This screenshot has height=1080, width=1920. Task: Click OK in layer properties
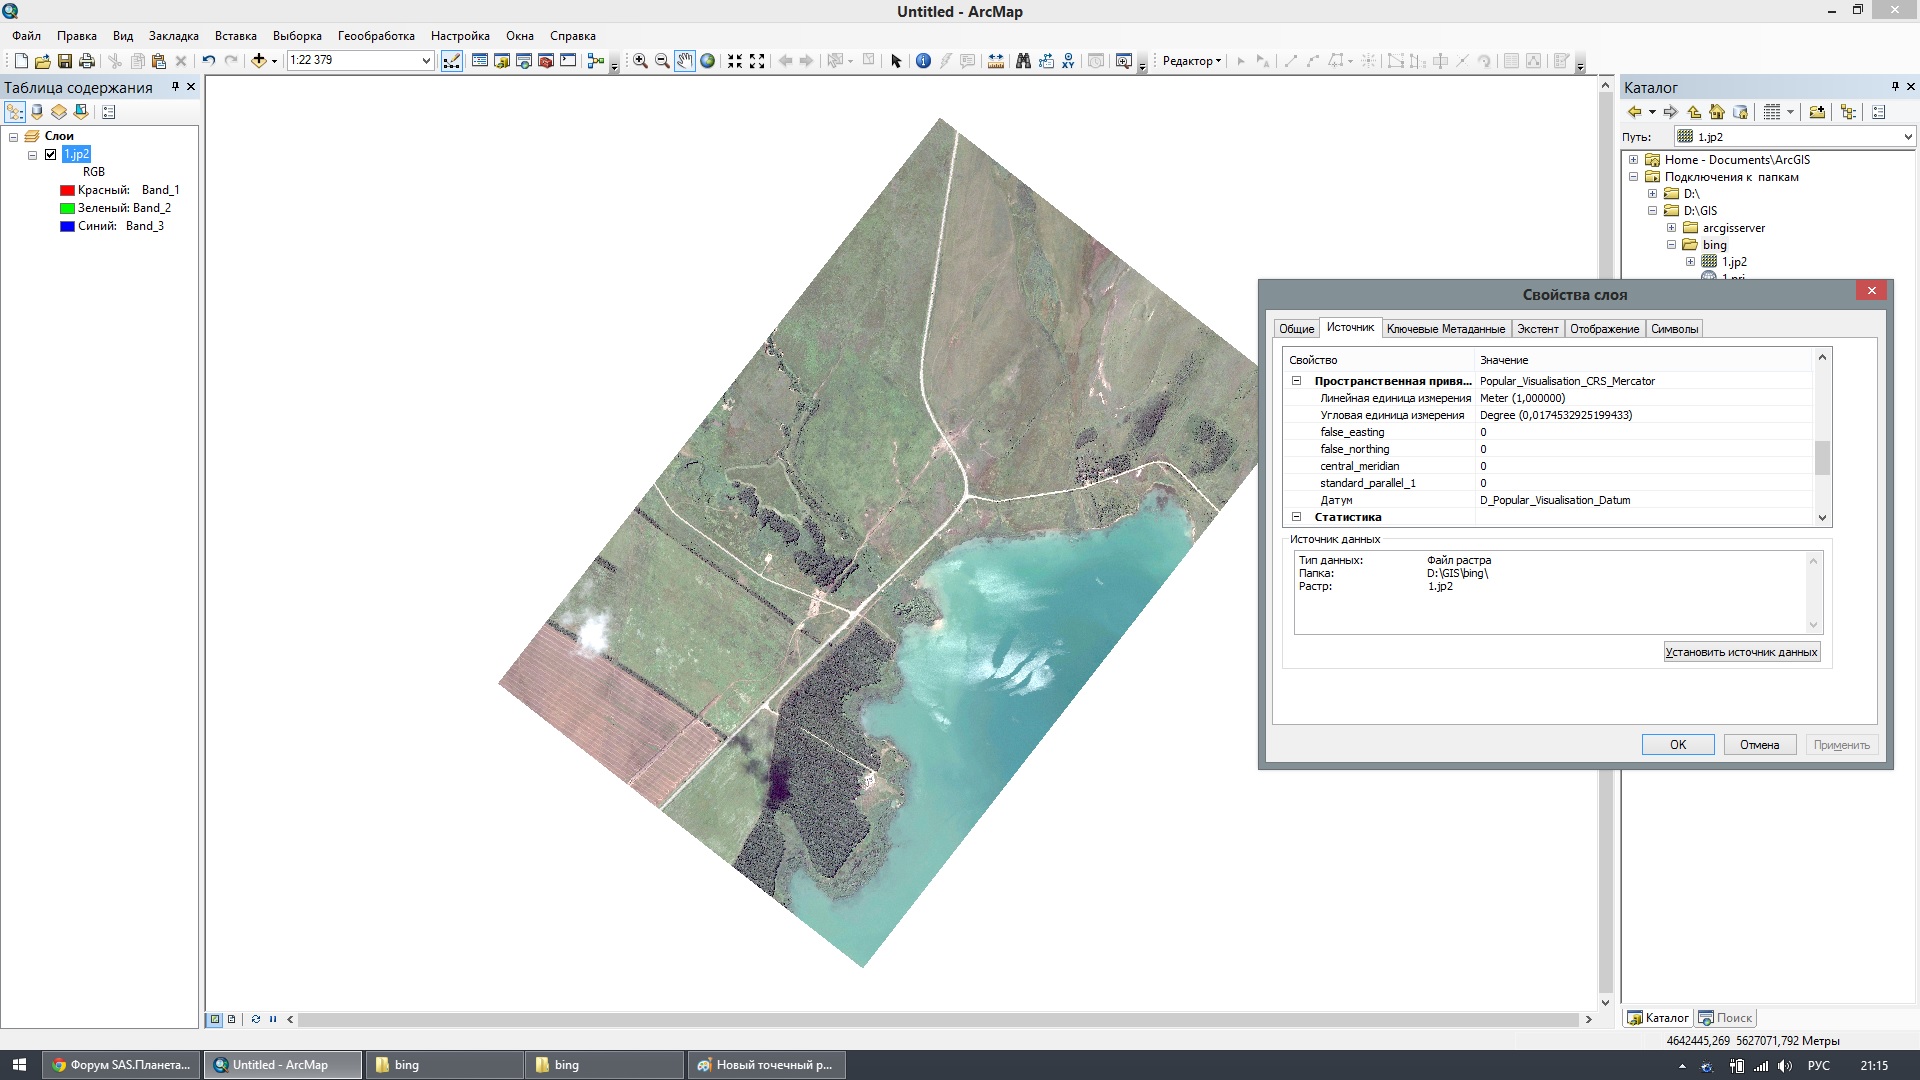click(1677, 745)
